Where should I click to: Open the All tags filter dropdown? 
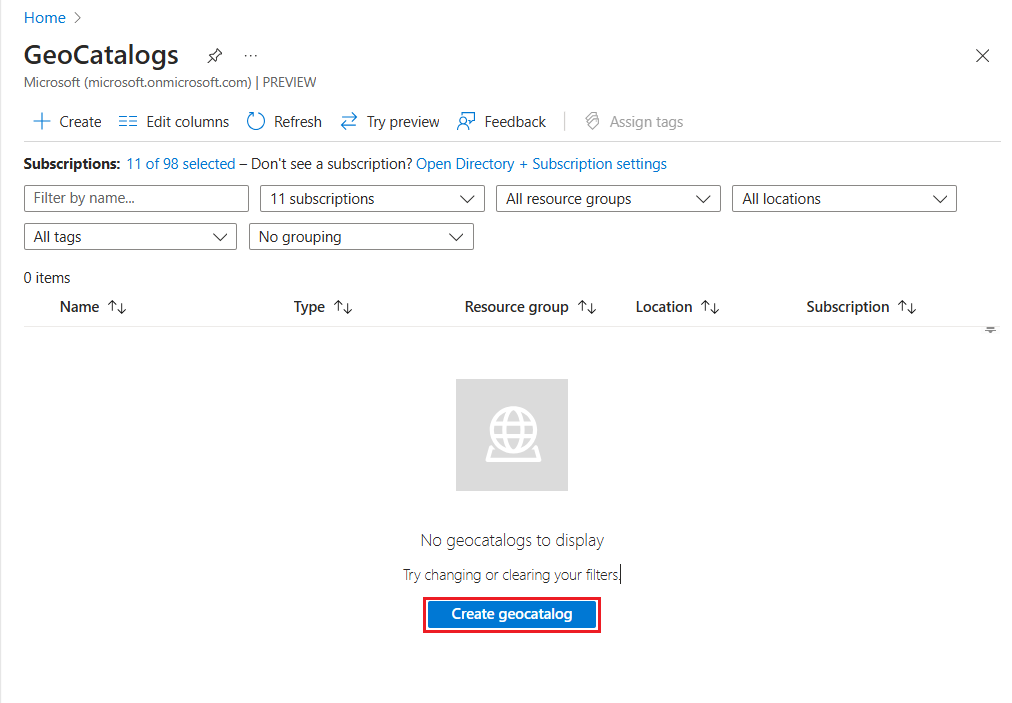130,237
